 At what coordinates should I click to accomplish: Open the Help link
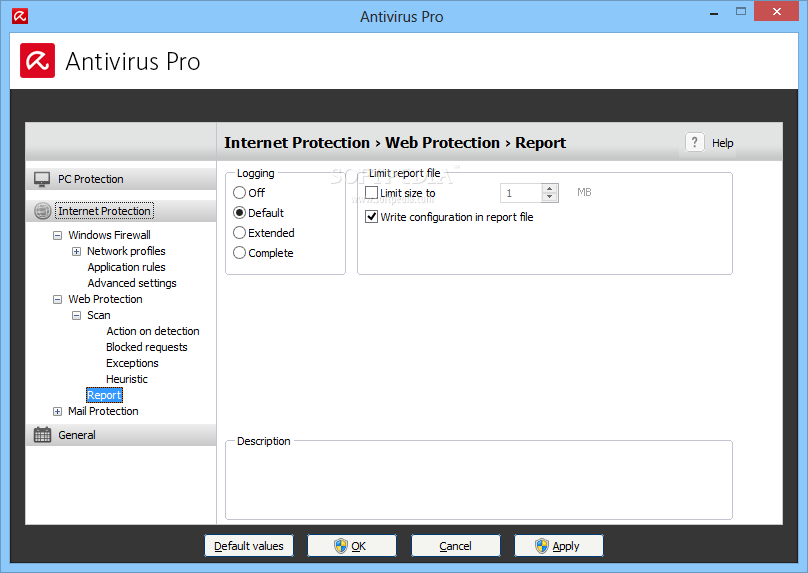tap(722, 143)
